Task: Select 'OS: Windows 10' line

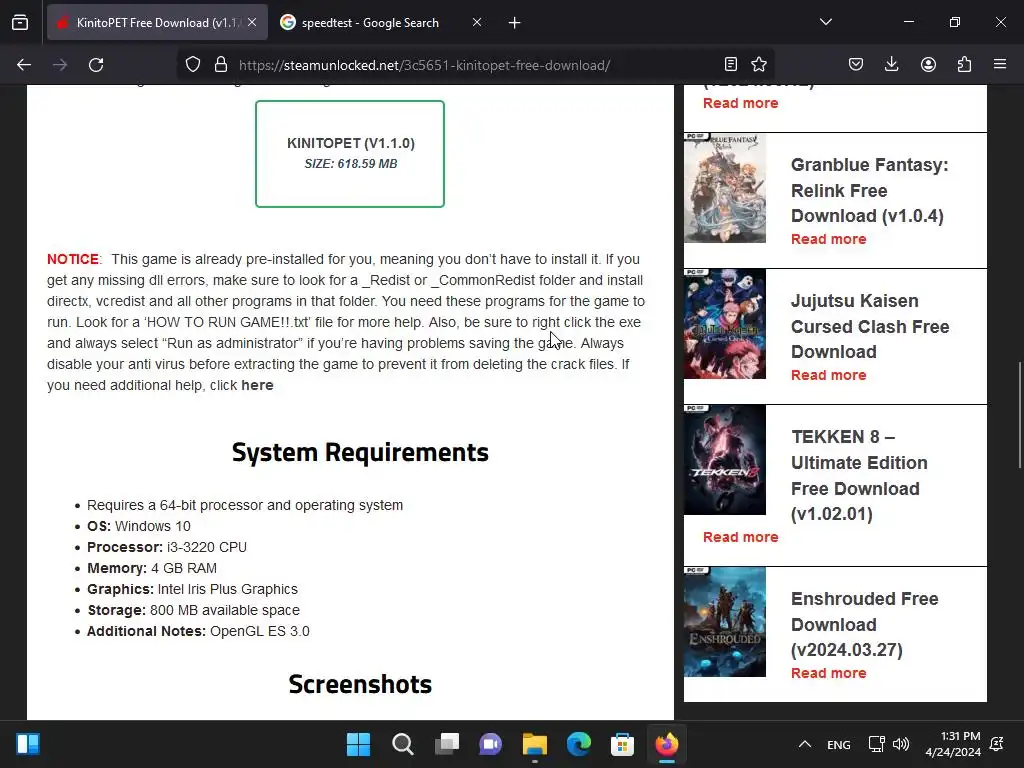Action: click(x=138, y=526)
